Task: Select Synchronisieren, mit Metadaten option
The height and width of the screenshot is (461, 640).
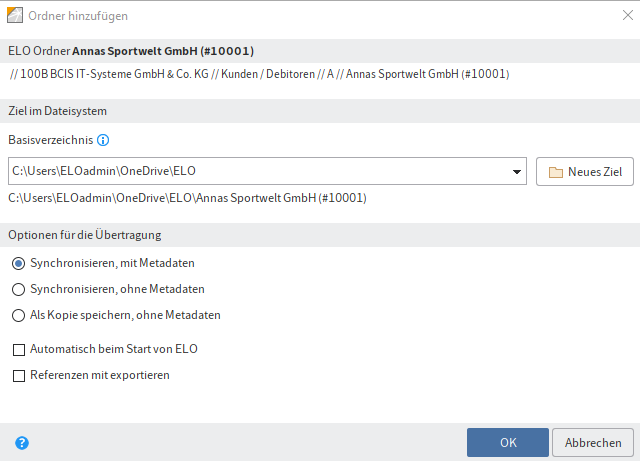Action: click(x=18, y=263)
